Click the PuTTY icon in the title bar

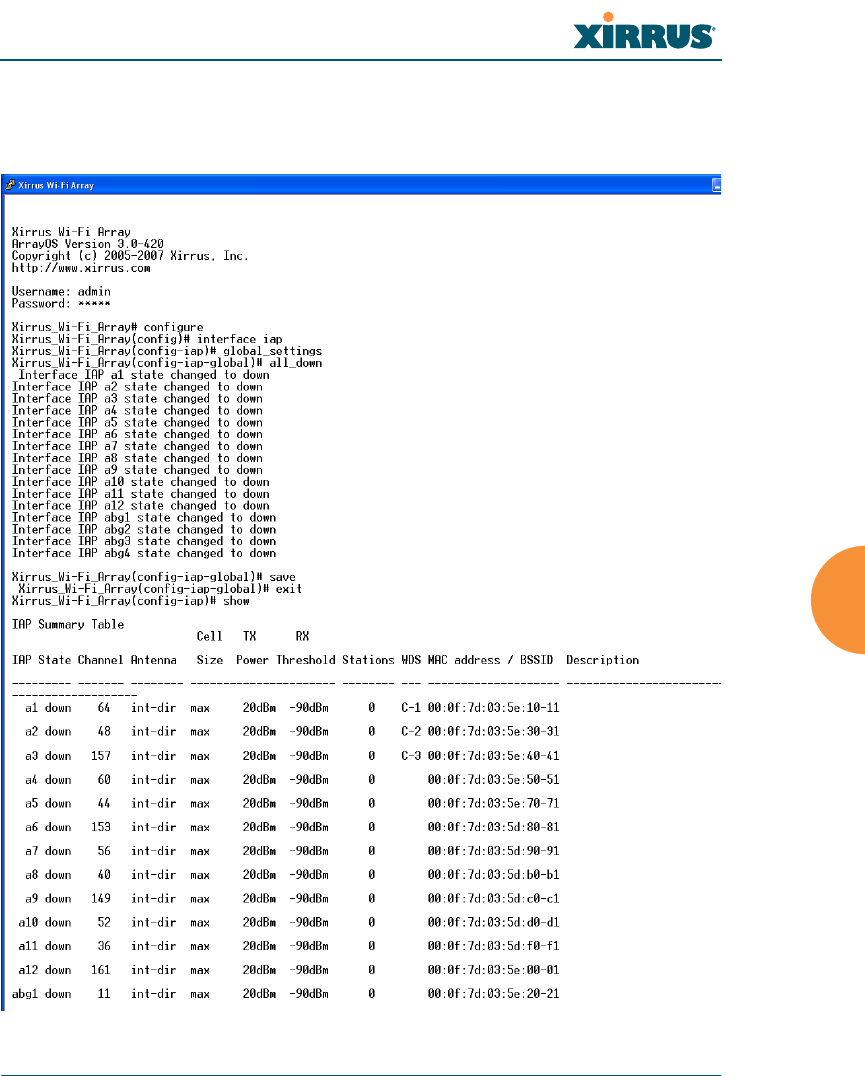(10, 185)
